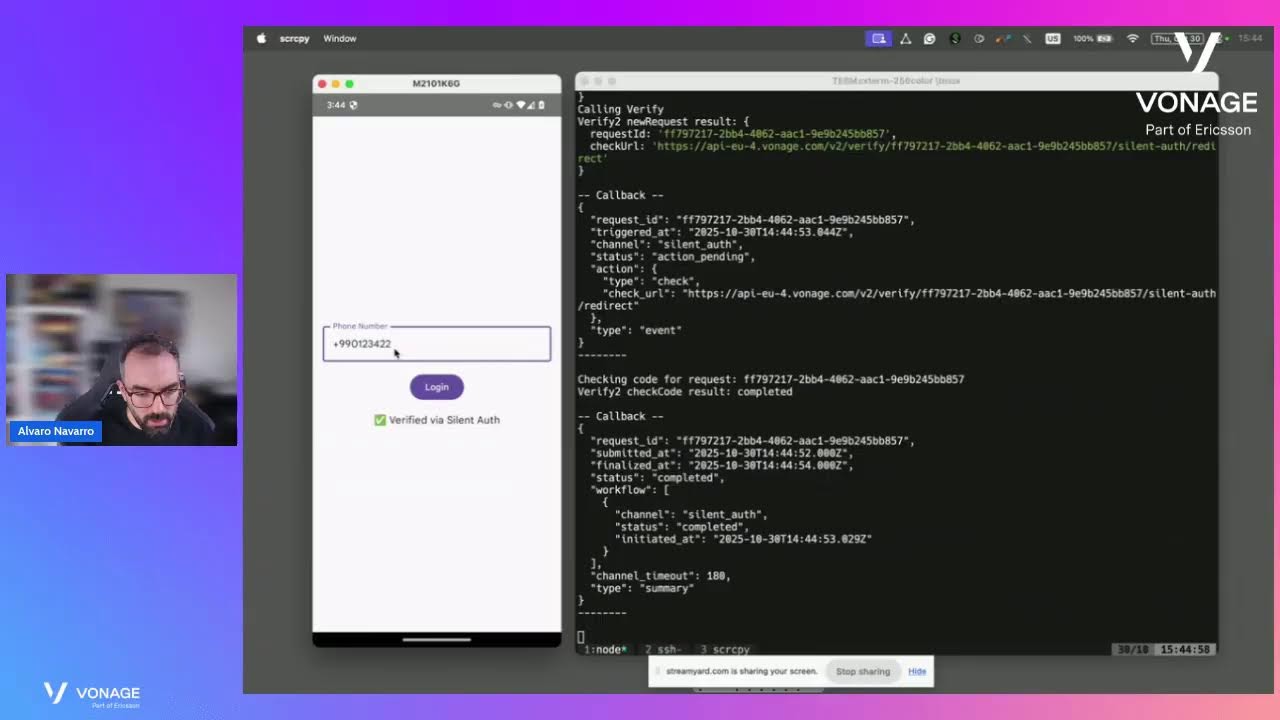The width and height of the screenshot is (1280, 720).
Task: Click the phone status bar link icon
Action: [497, 105]
